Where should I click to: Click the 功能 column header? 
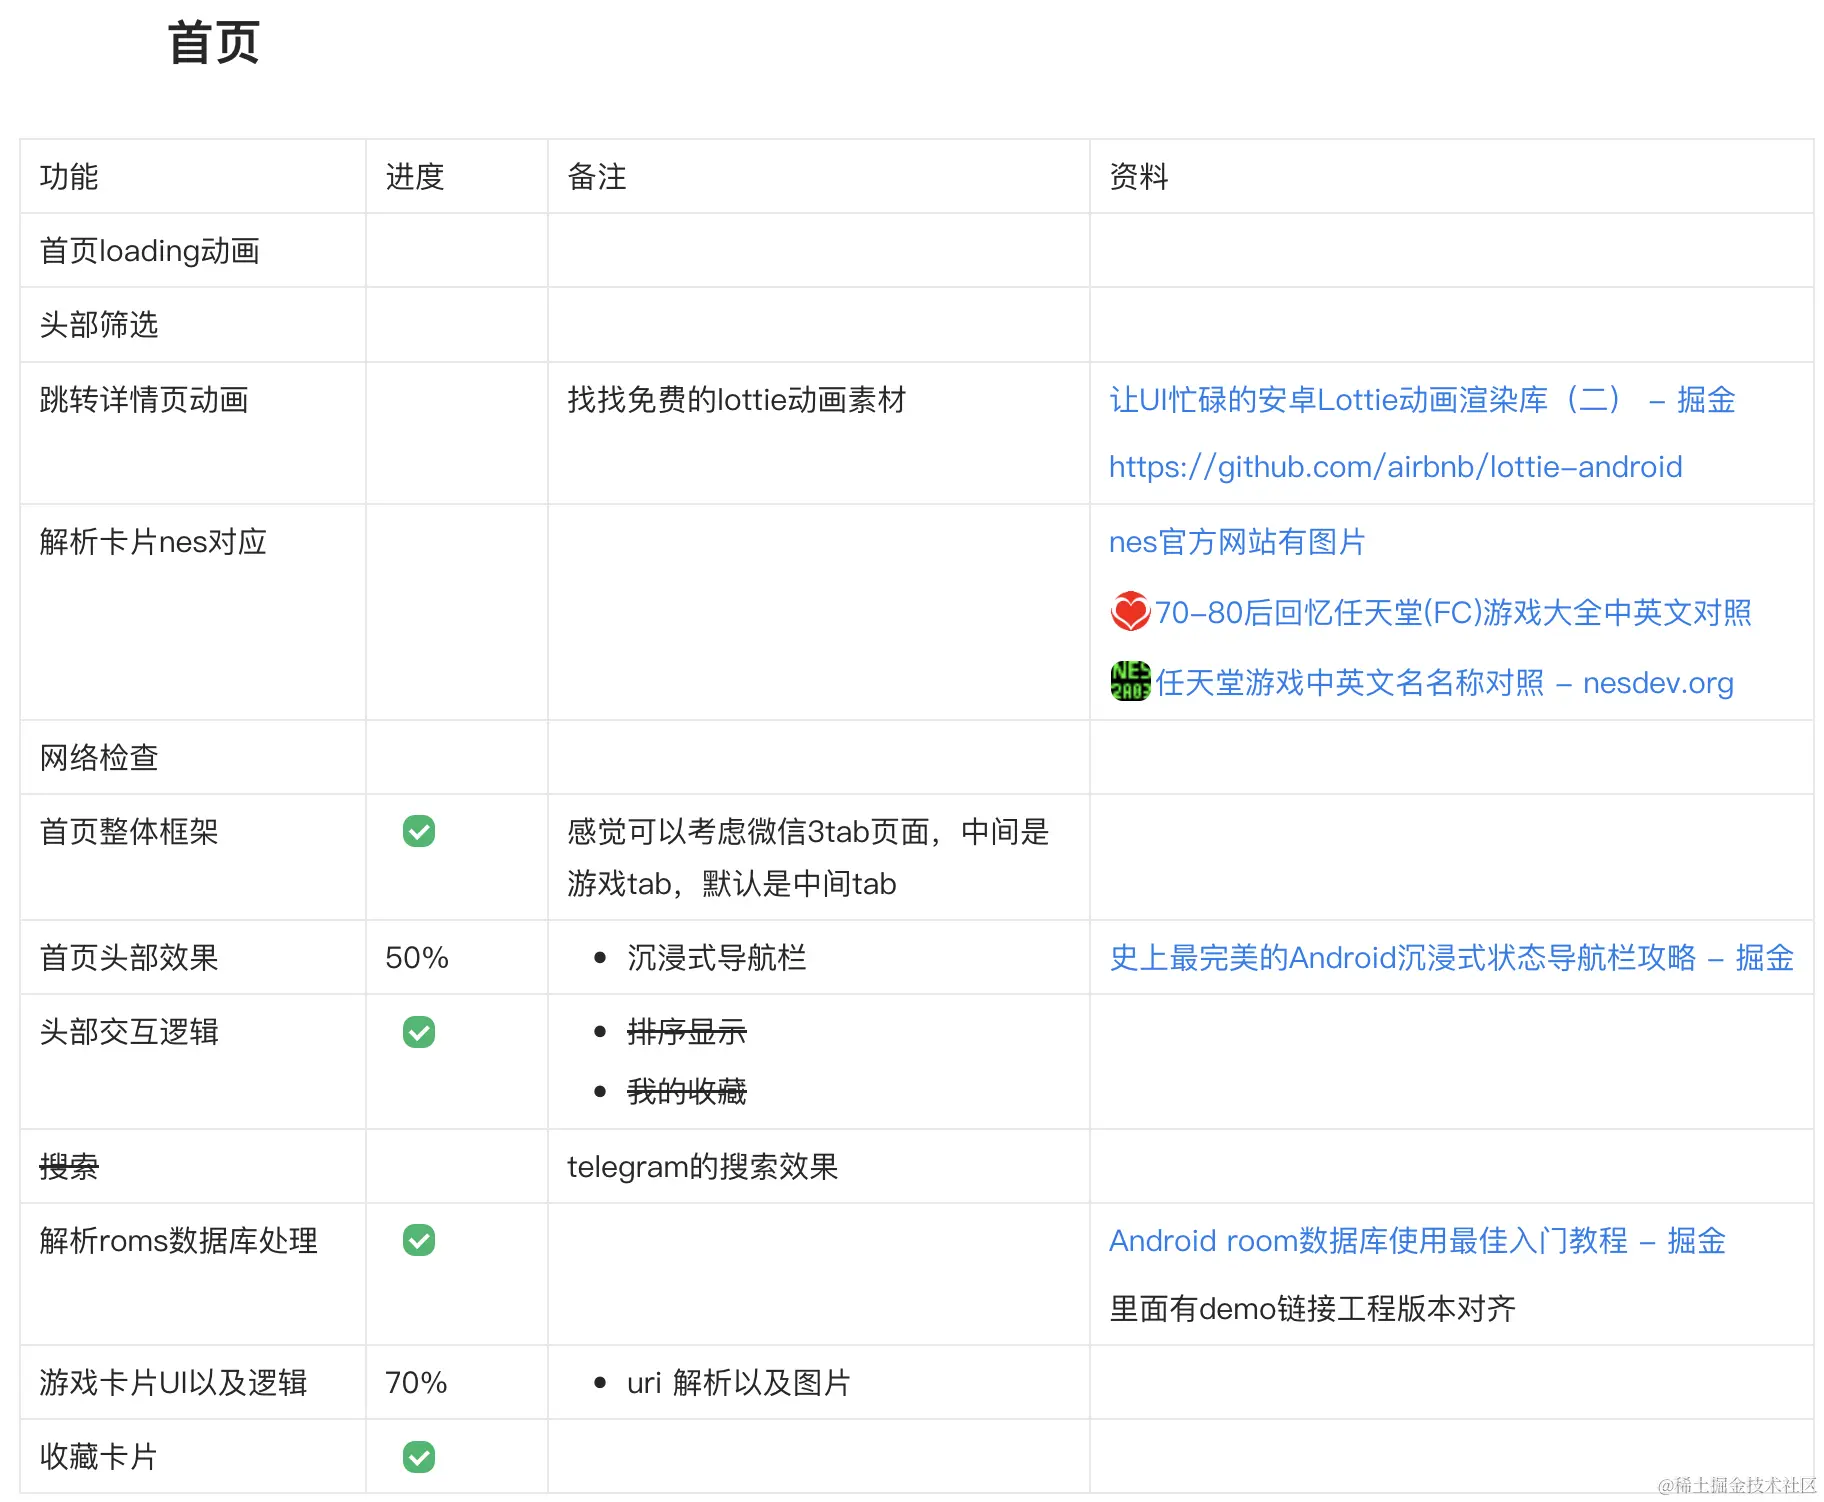point(69,177)
